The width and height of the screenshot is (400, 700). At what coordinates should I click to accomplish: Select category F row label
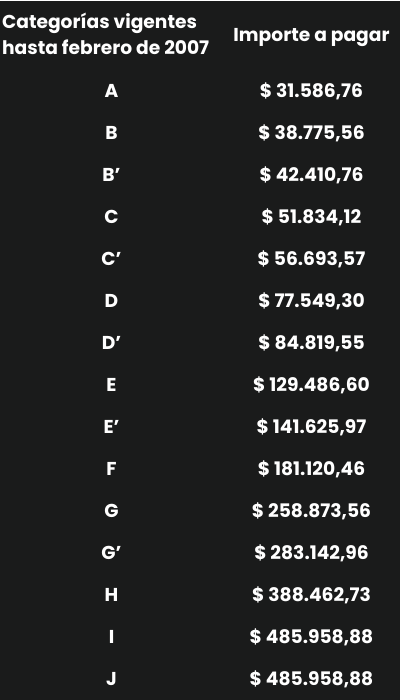coord(111,469)
